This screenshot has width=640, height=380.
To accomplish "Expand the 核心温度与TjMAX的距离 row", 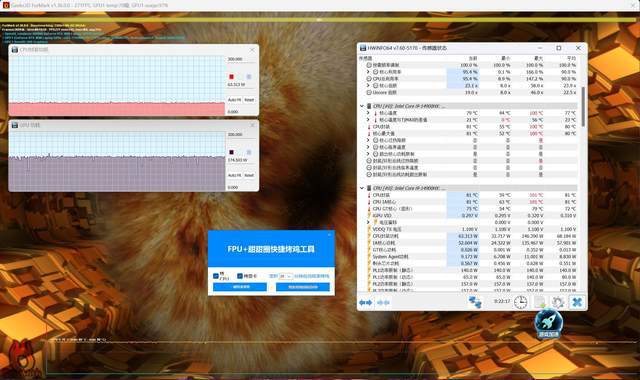I will click(x=368, y=120).
